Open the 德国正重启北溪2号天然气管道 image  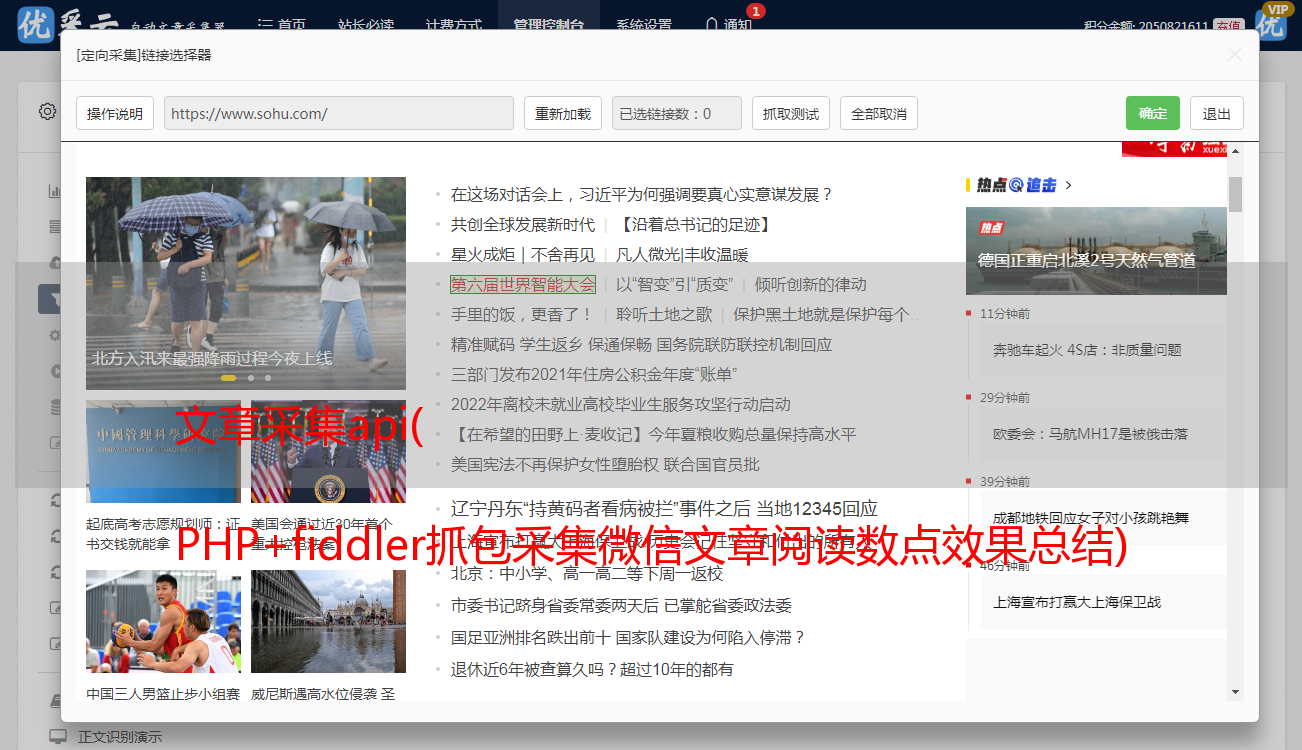1096,251
